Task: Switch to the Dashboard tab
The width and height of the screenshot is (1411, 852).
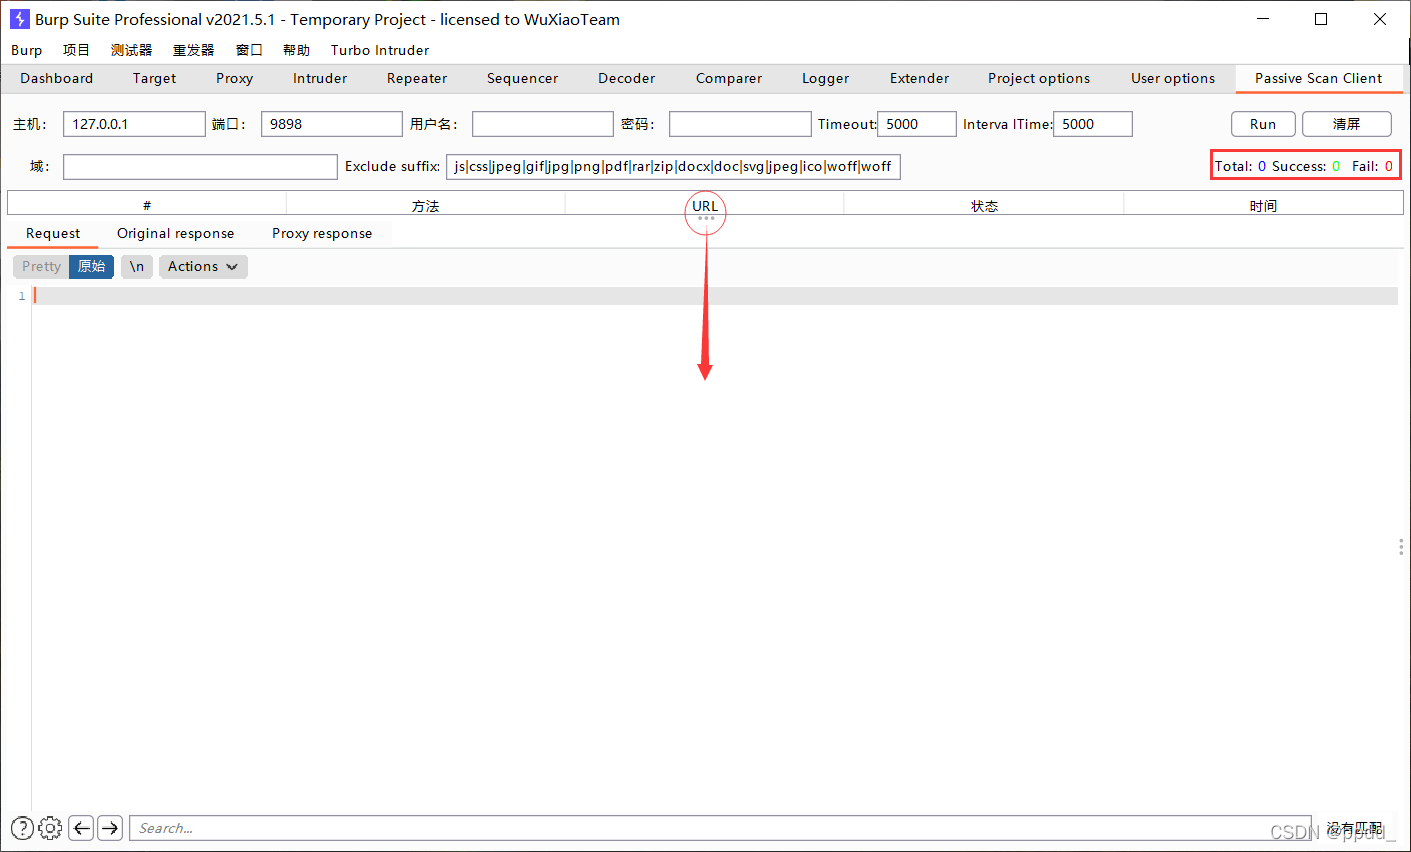Action: click(57, 78)
